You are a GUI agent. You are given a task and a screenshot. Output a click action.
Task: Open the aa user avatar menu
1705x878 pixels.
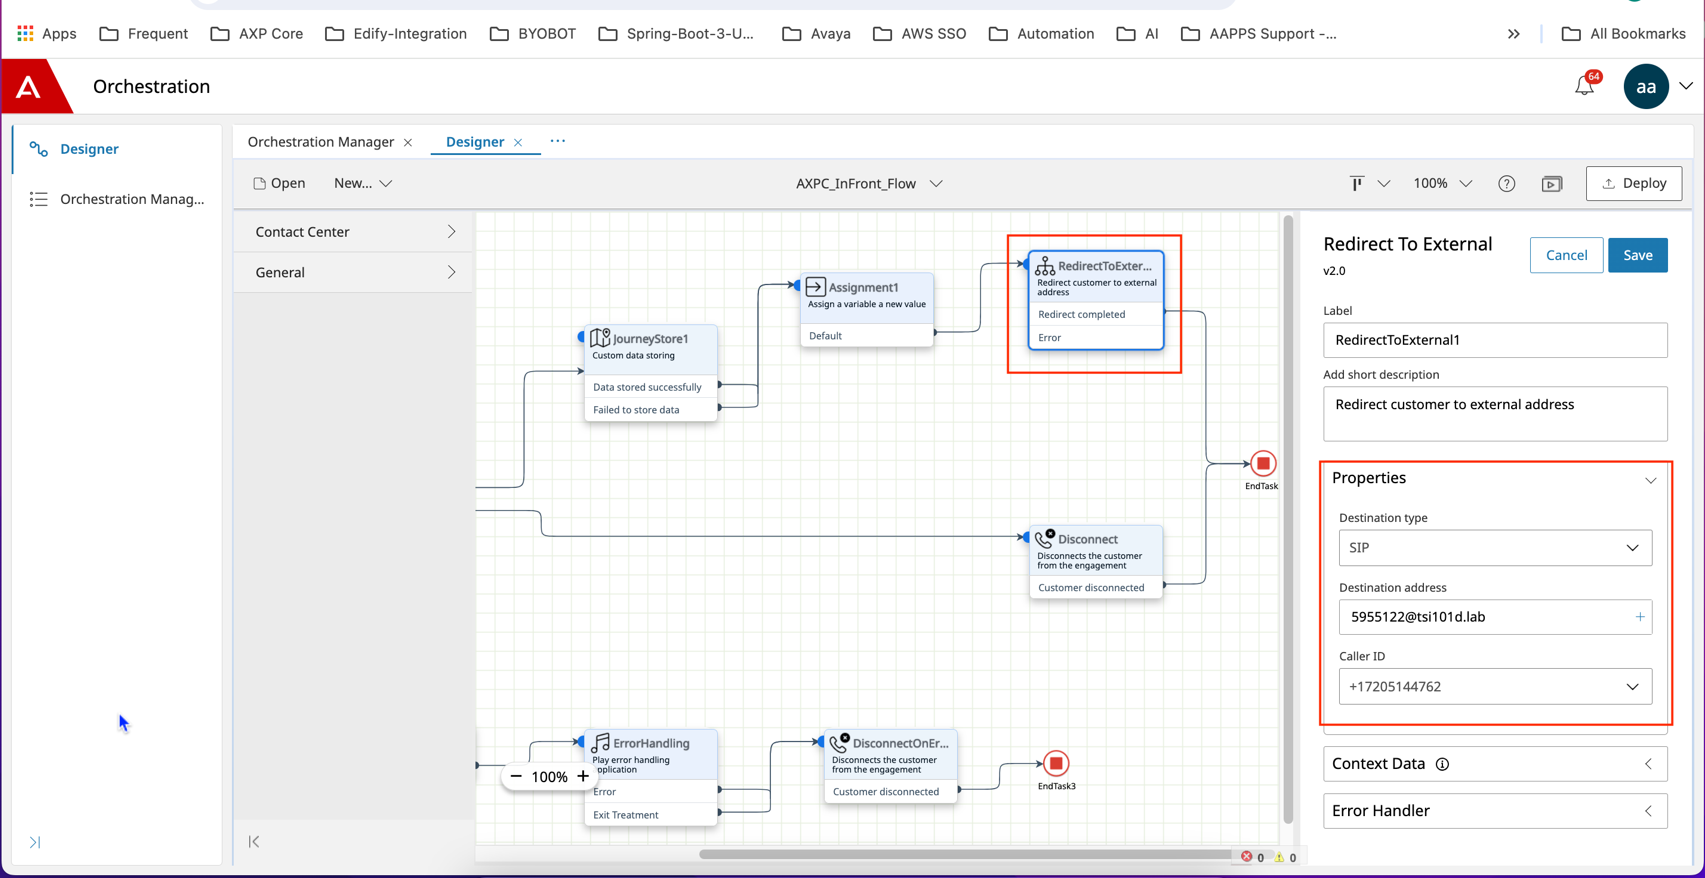[1646, 87]
